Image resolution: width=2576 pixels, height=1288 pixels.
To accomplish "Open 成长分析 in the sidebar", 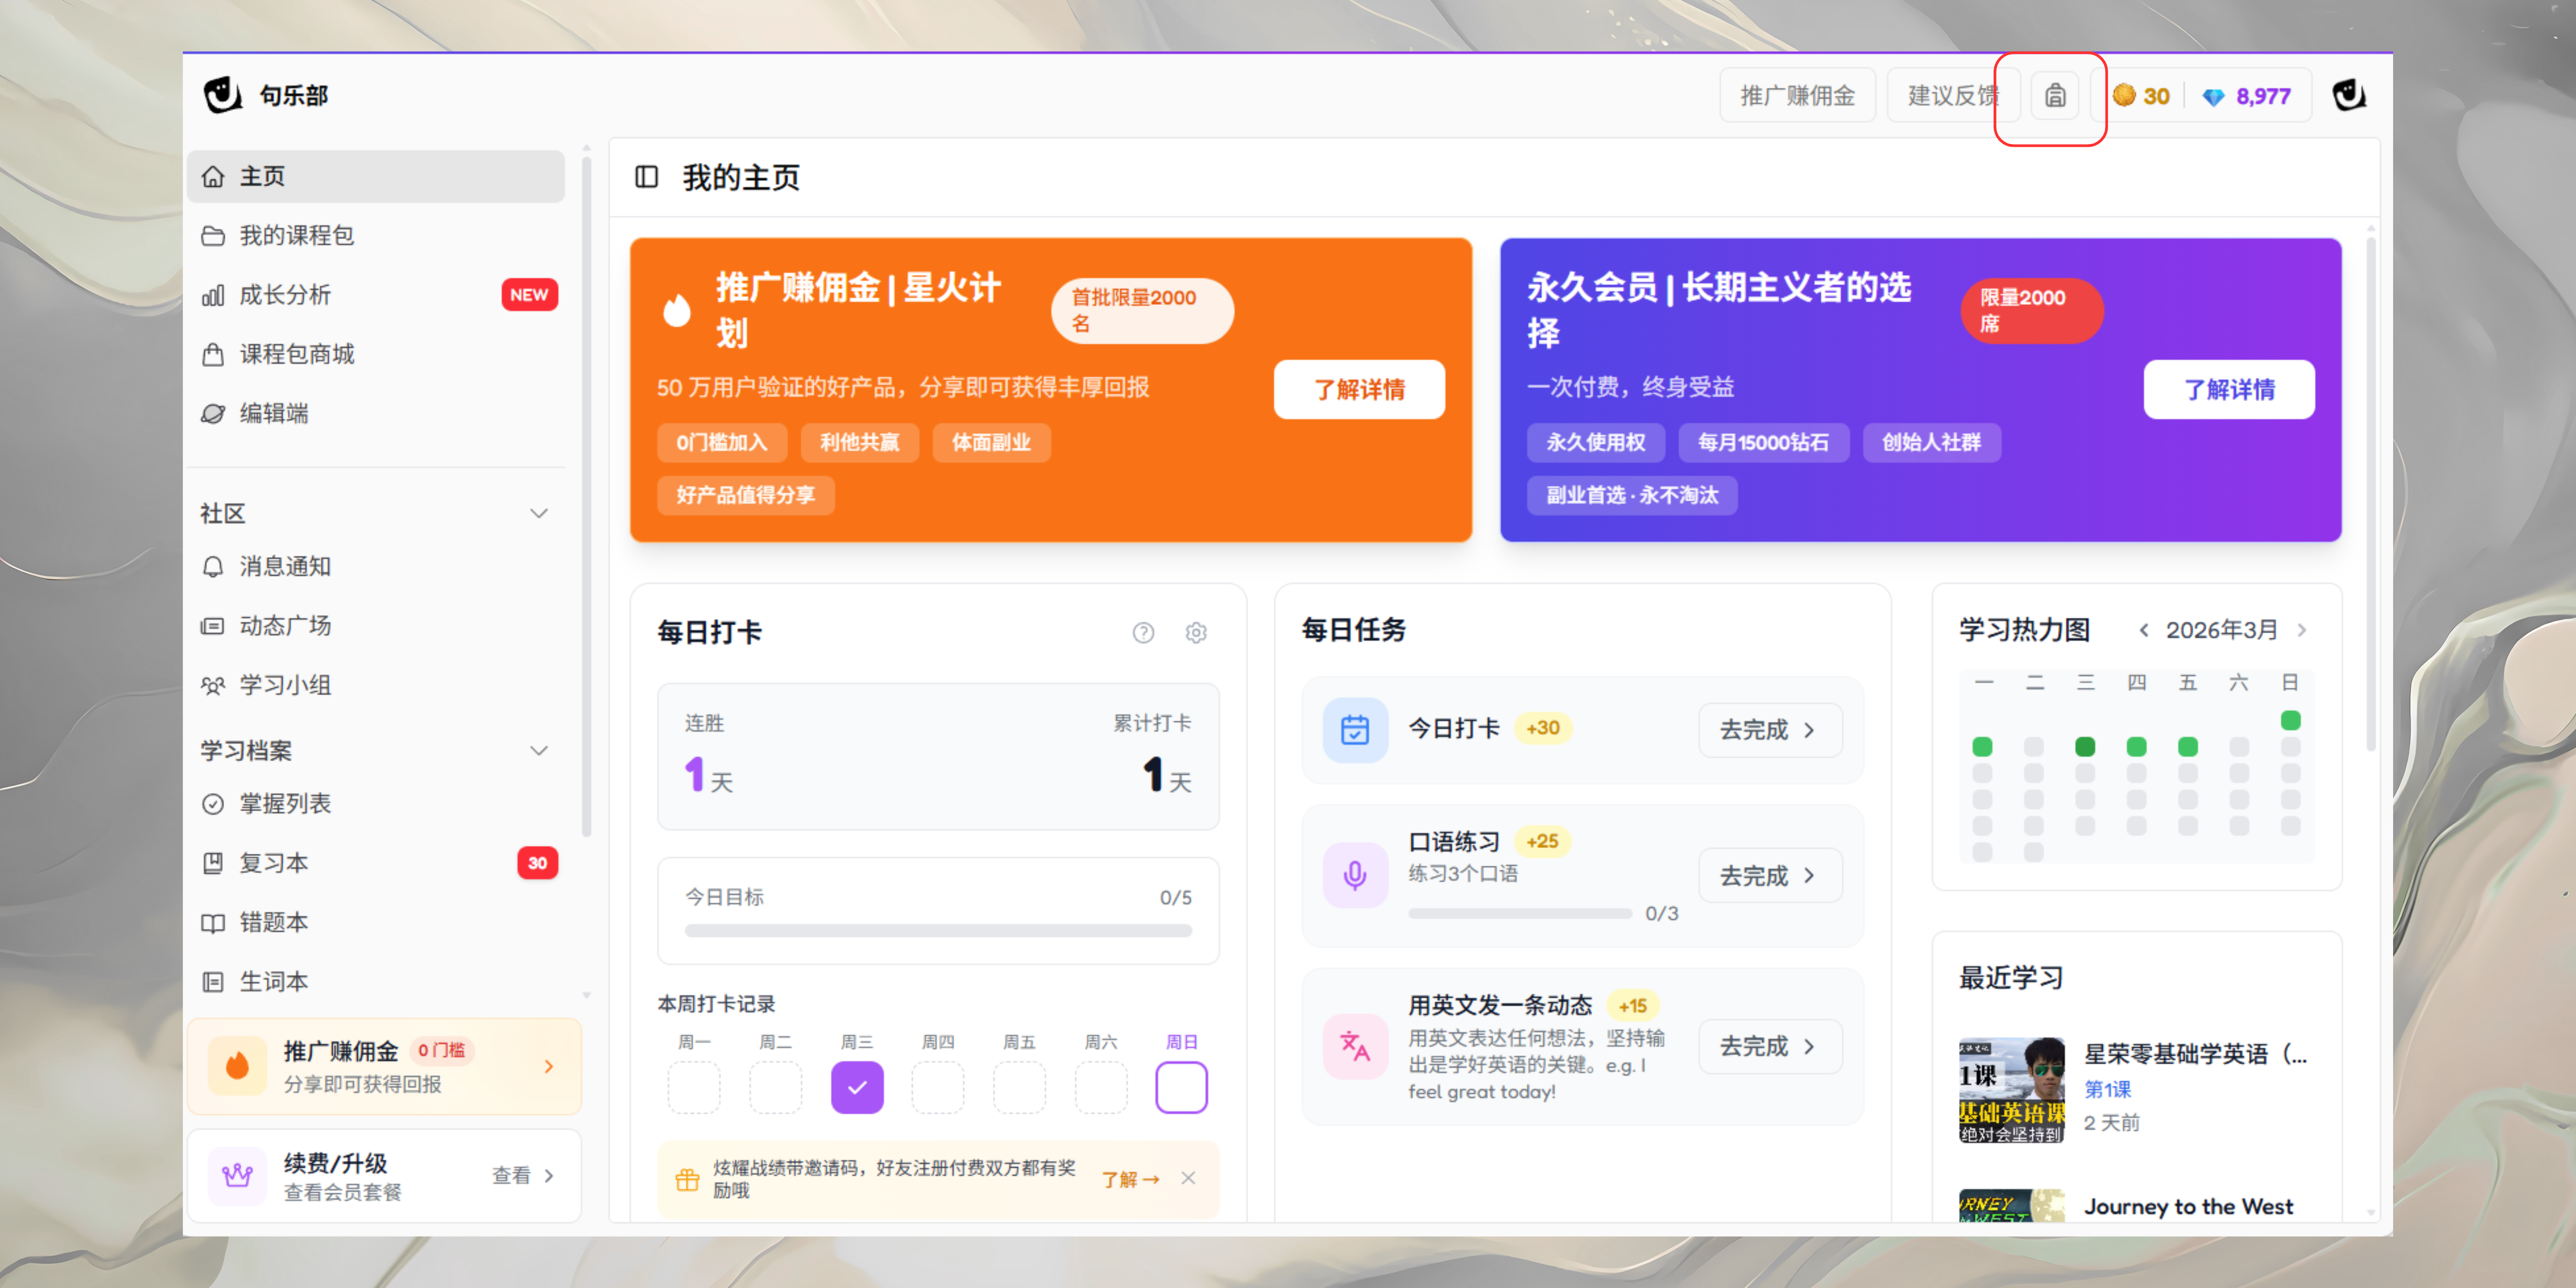I will click(x=286, y=295).
